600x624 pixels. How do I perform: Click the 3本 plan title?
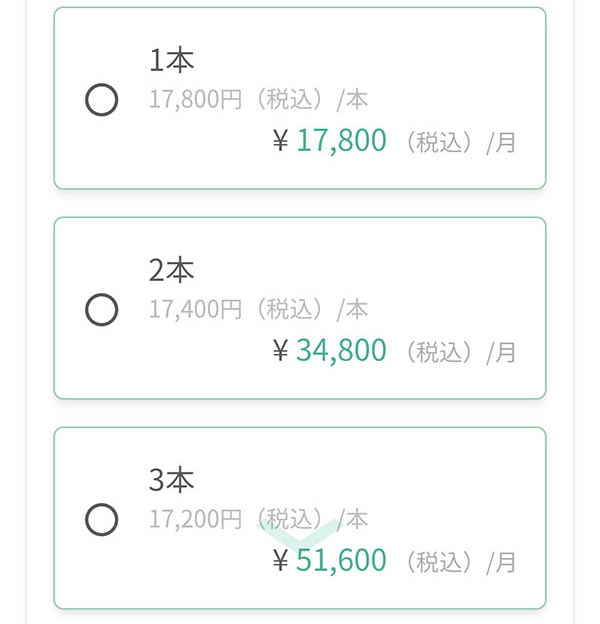click(171, 480)
